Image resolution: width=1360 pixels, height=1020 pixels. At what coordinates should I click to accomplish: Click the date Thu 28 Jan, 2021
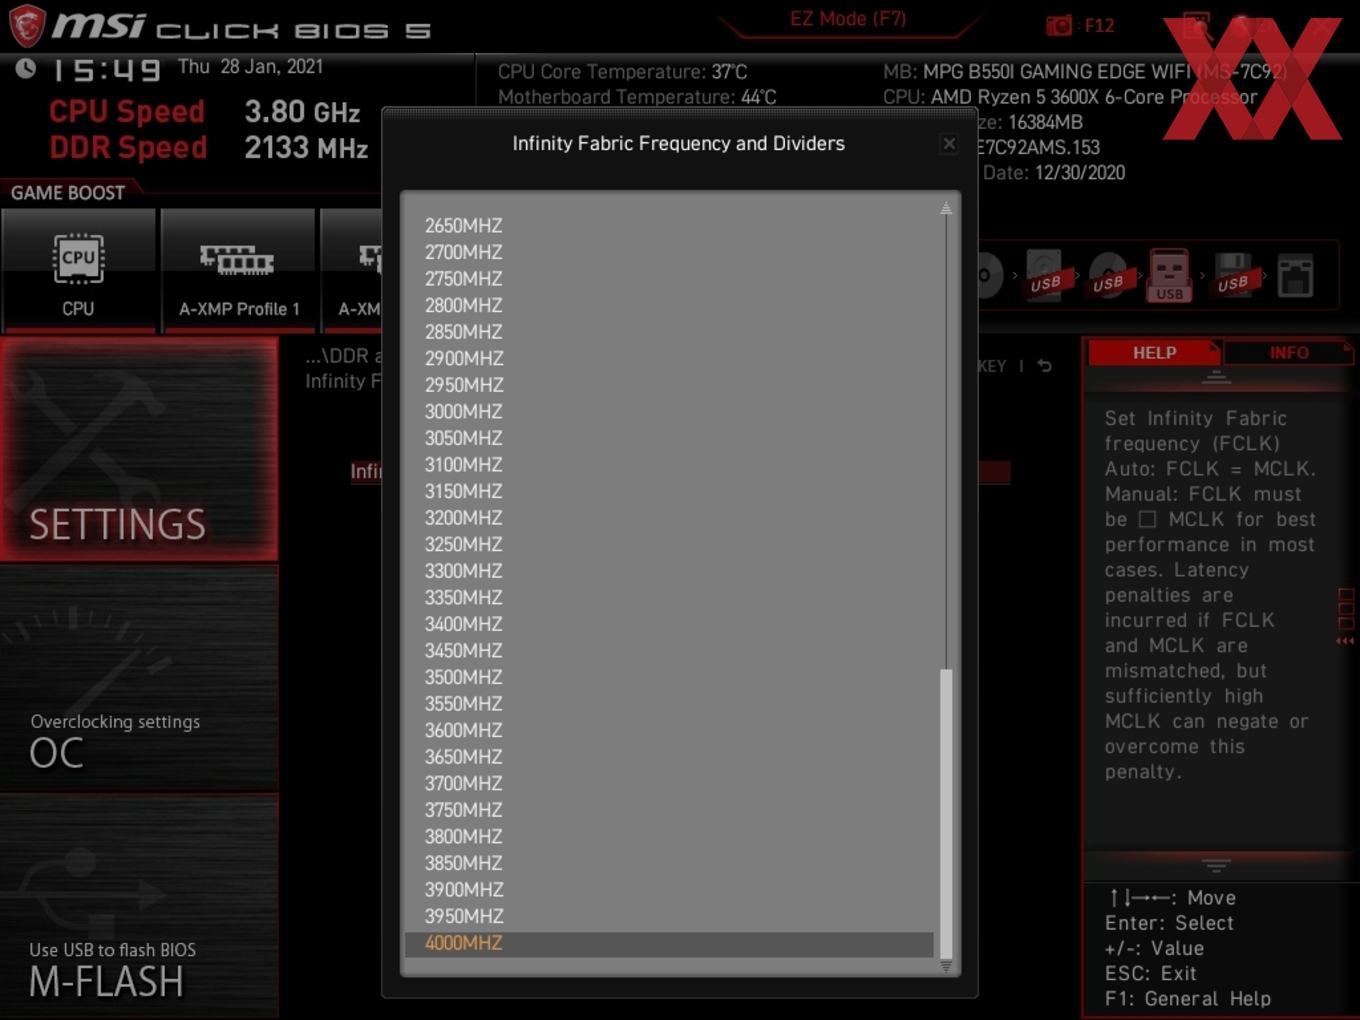(x=250, y=67)
